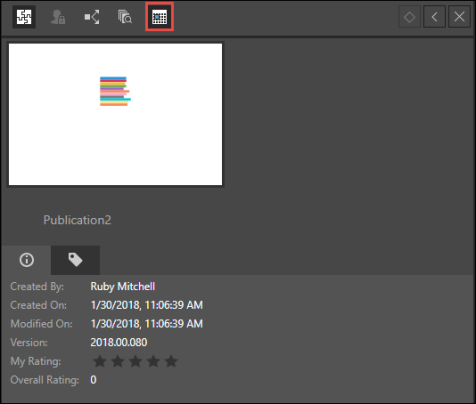Click the red-highlighted schedule calendar icon
Screen dimensions: 476x404
pyautogui.click(x=159, y=17)
